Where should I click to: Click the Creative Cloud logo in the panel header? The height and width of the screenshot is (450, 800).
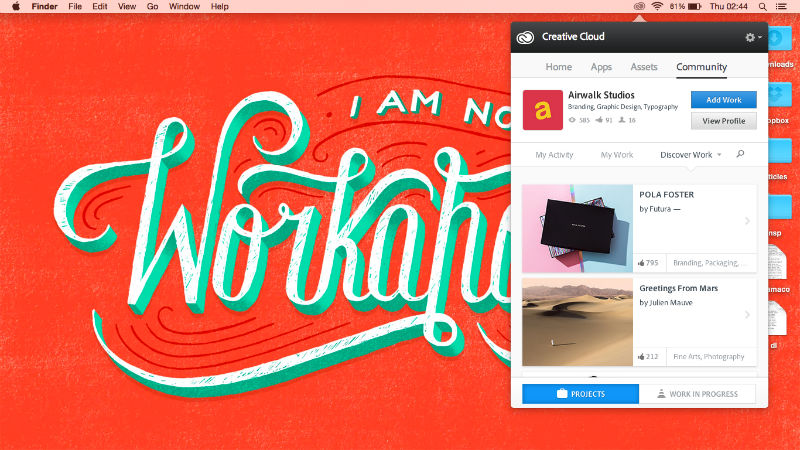pos(525,37)
